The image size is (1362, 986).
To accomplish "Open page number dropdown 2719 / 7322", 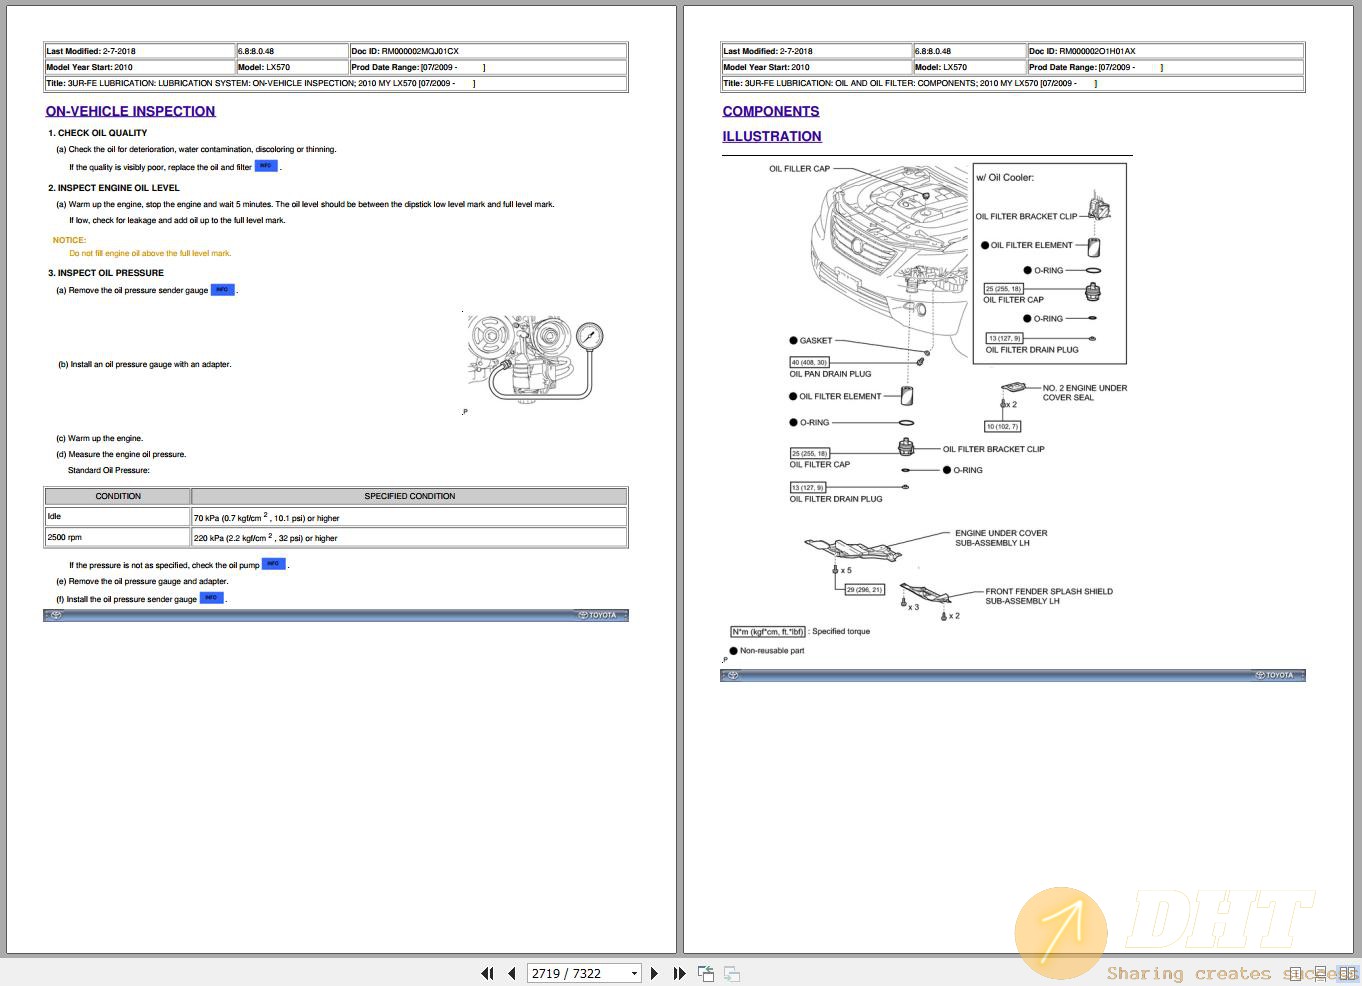I will (x=634, y=973).
